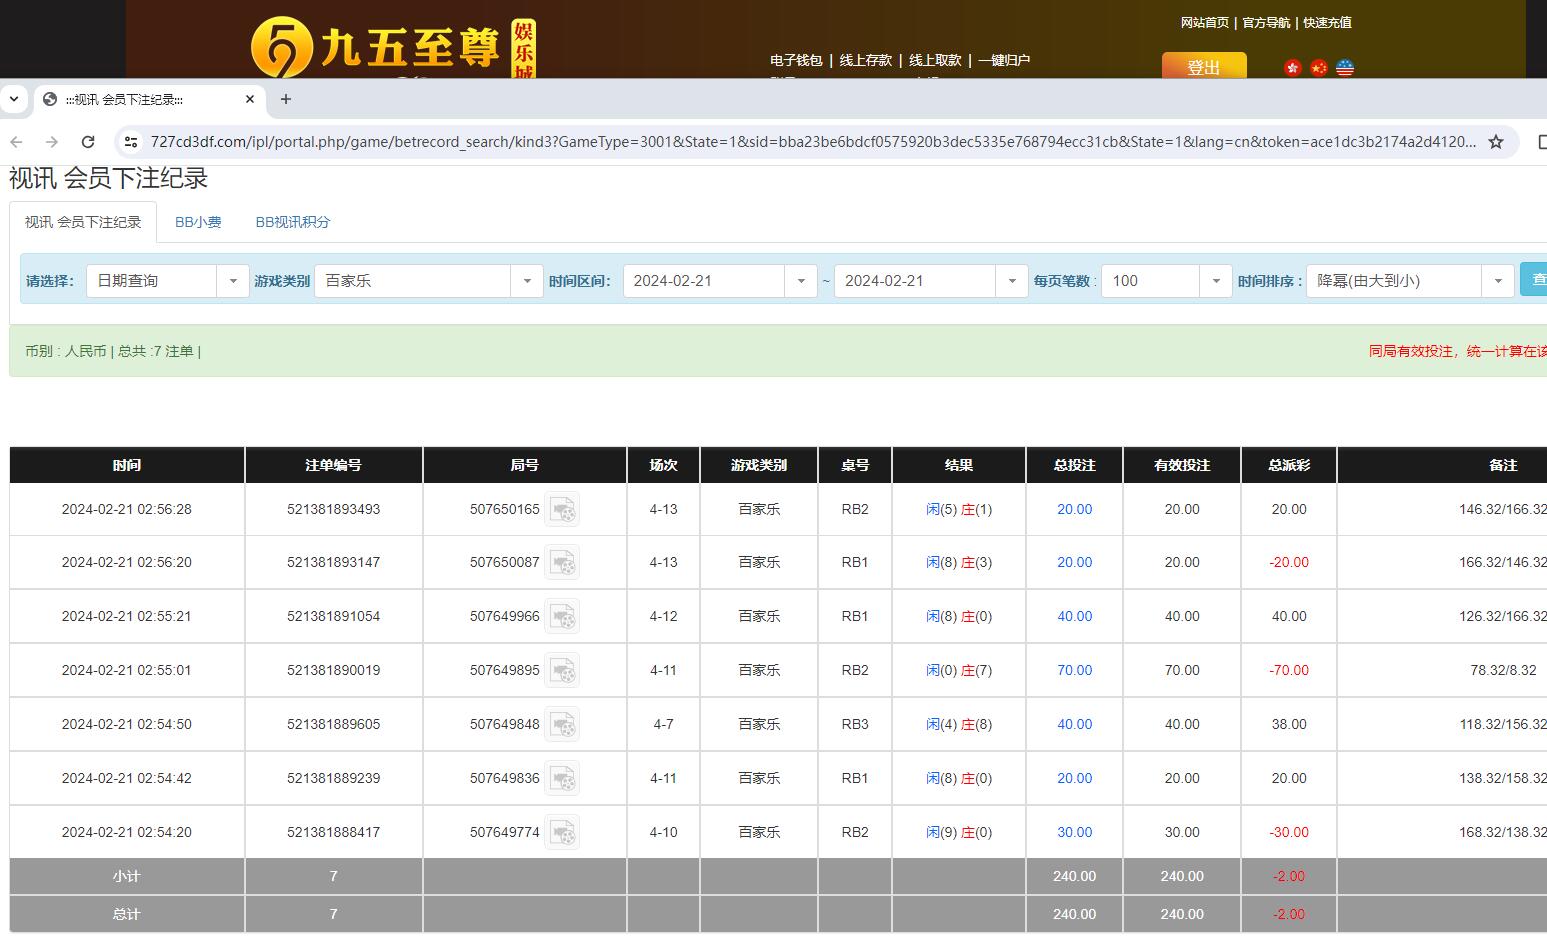Open video replay icon for round 507649774
Viewport: 1547px width, 937px height.
tap(562, 832)
